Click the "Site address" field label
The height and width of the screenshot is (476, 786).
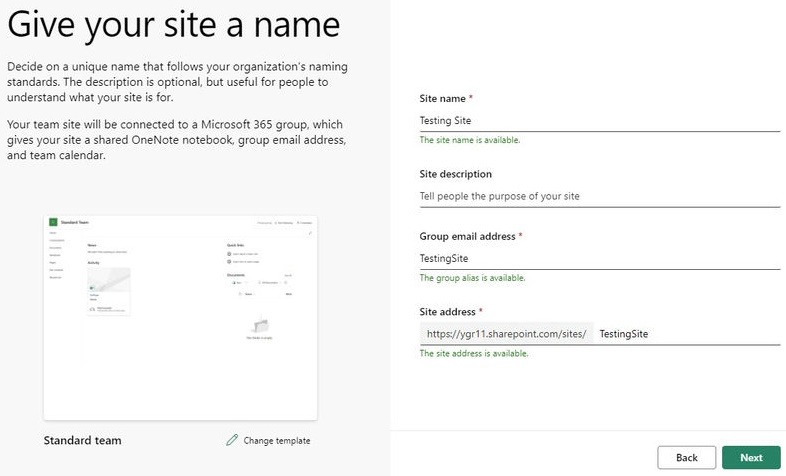[451, 312]
